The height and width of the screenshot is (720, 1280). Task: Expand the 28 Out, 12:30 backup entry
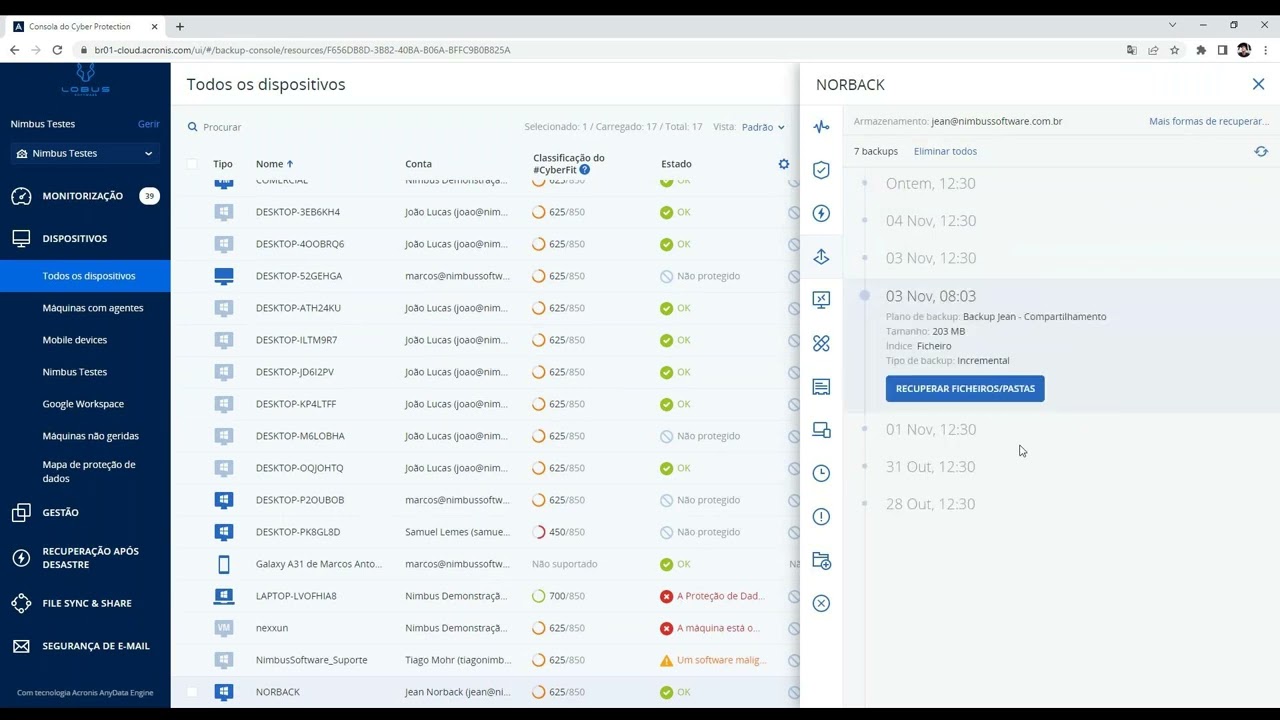click(x=930, y=504)
